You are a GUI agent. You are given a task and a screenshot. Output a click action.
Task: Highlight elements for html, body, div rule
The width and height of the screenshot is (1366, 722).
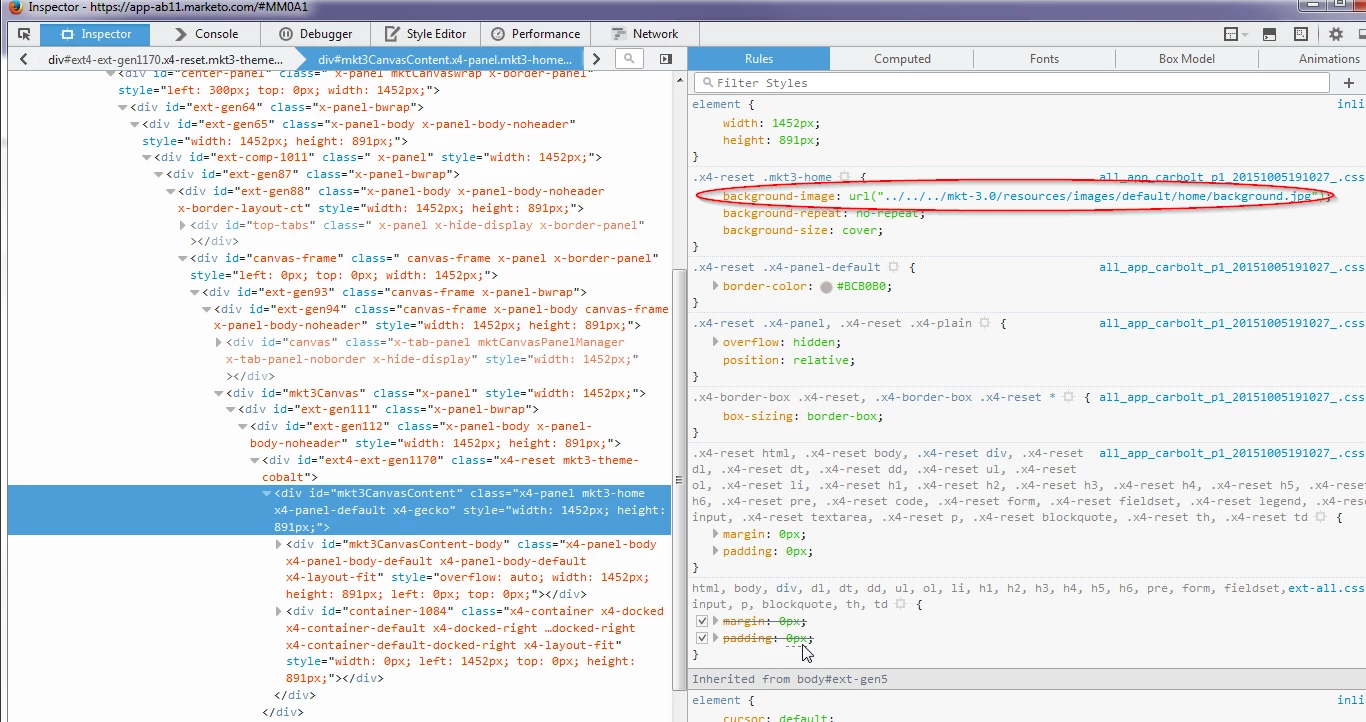click(x=901, y=604)
